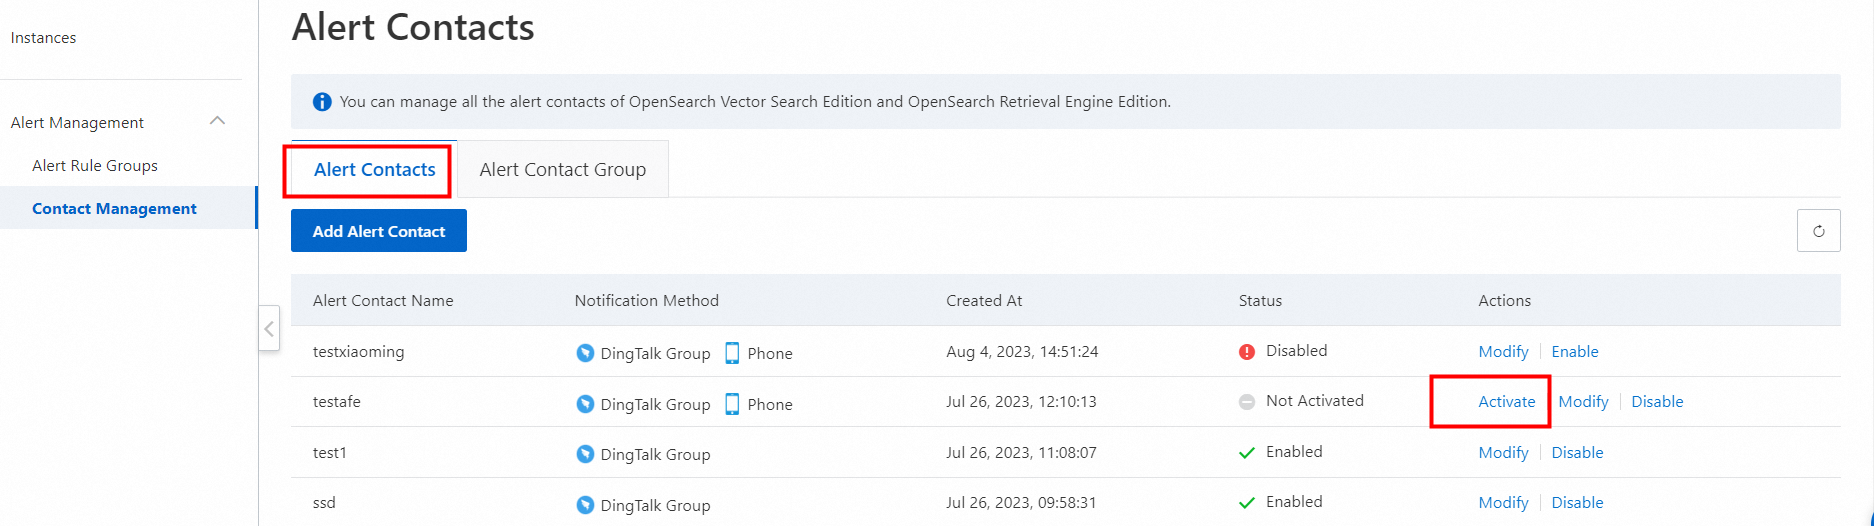Image resolution: width=1874 pixels, height=526 pixels.
Task: Click the testxiaoming contact name
Action: click(x=359, y=352)
